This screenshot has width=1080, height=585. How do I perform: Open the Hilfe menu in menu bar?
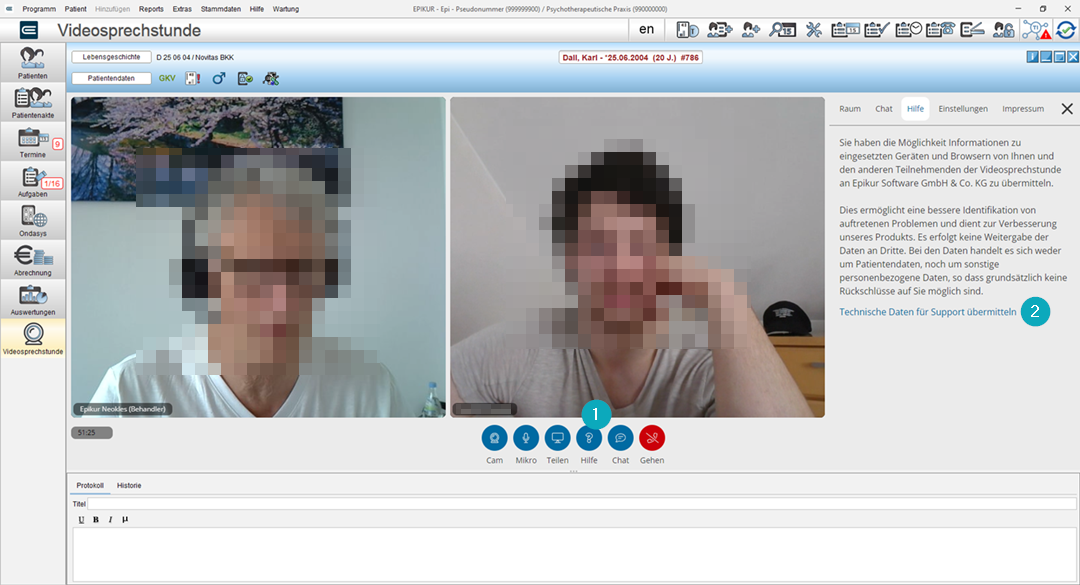click(x=257, y=9)
